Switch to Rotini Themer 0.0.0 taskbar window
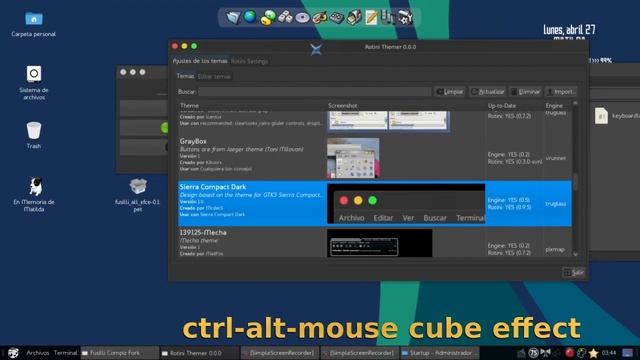Screen dimensions: 640x360 199,353
